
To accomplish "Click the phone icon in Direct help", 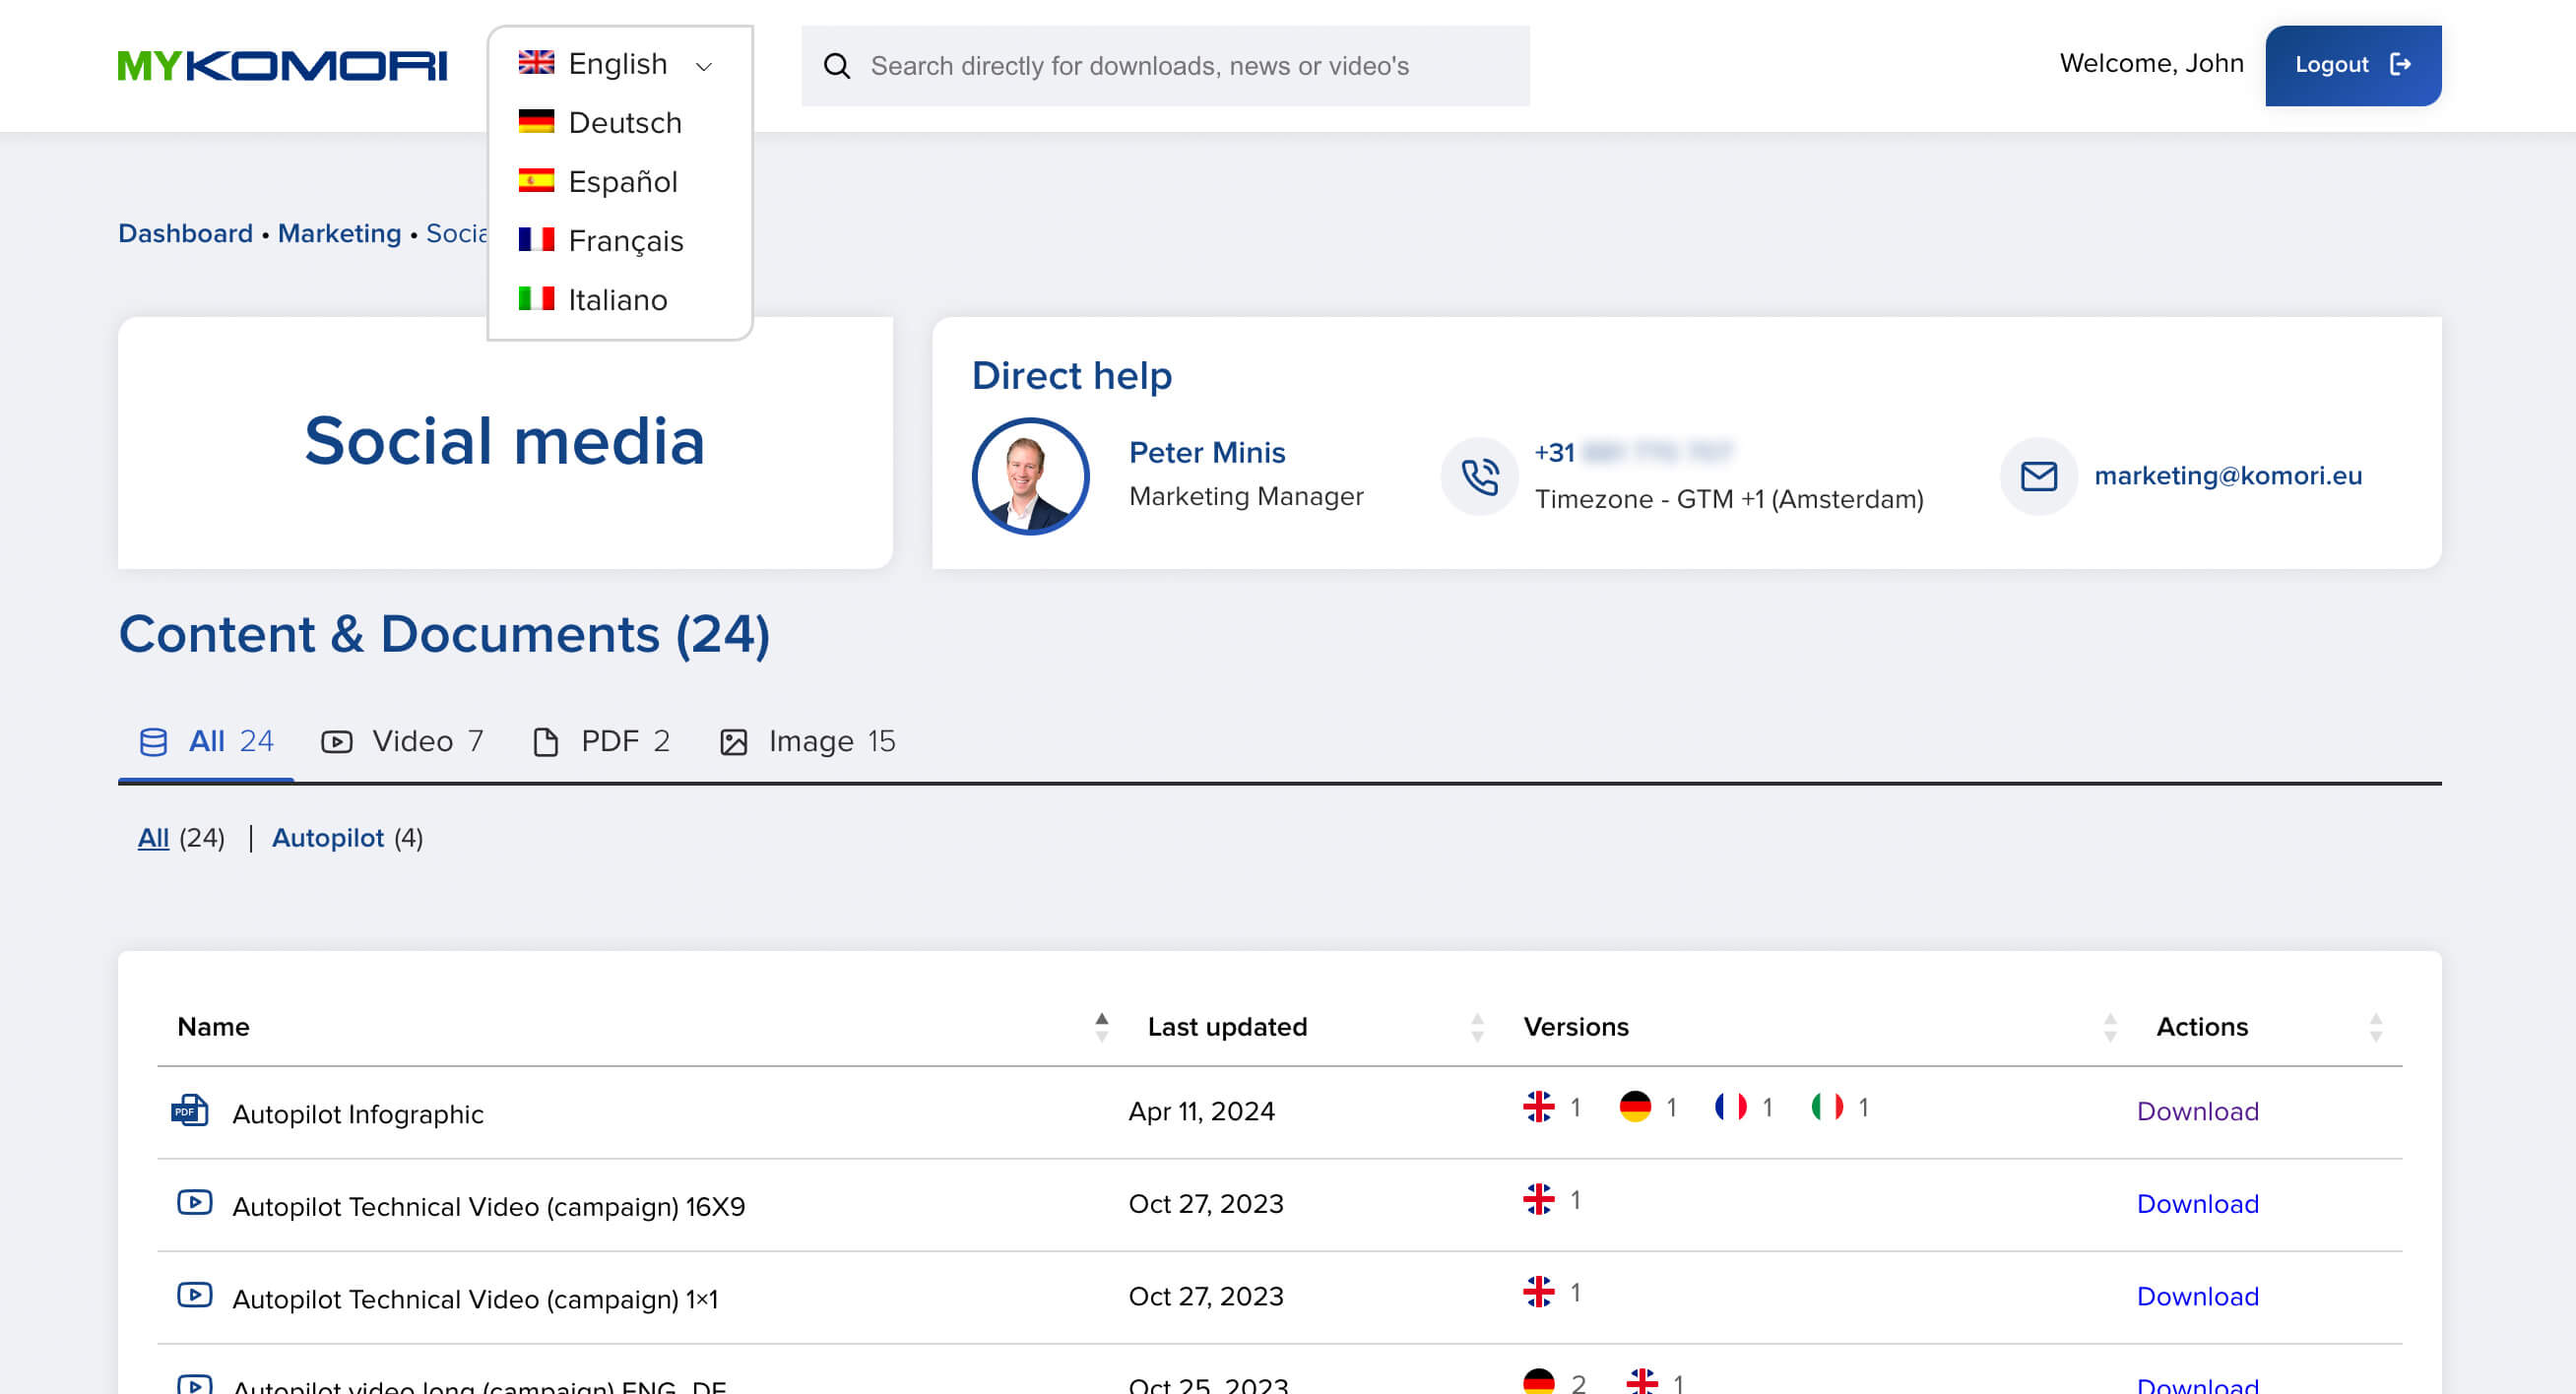I will click(x=1479, y=476).
